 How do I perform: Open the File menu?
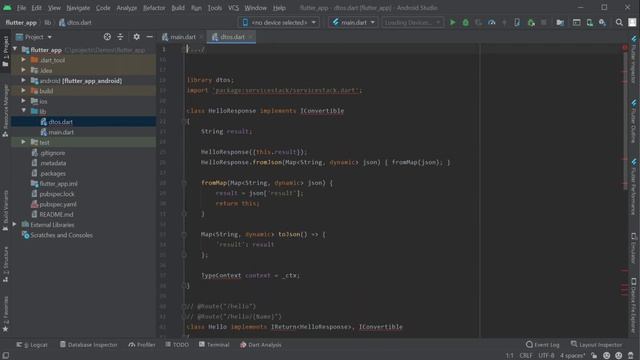pyautogui.click(x=21, y=8)
